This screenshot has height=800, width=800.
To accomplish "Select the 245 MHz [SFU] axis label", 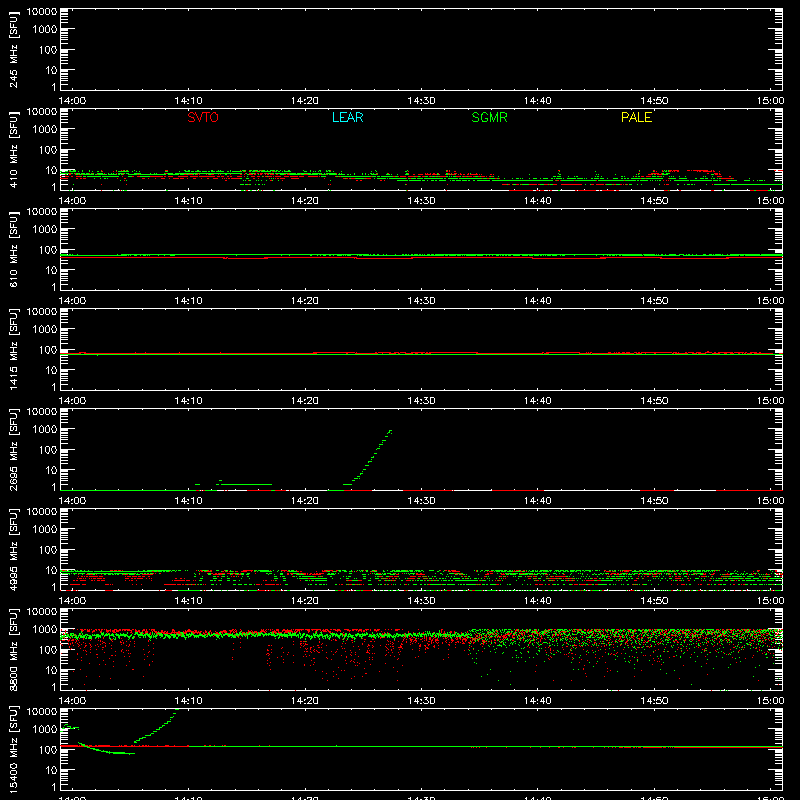I will [x=14, y=49].
